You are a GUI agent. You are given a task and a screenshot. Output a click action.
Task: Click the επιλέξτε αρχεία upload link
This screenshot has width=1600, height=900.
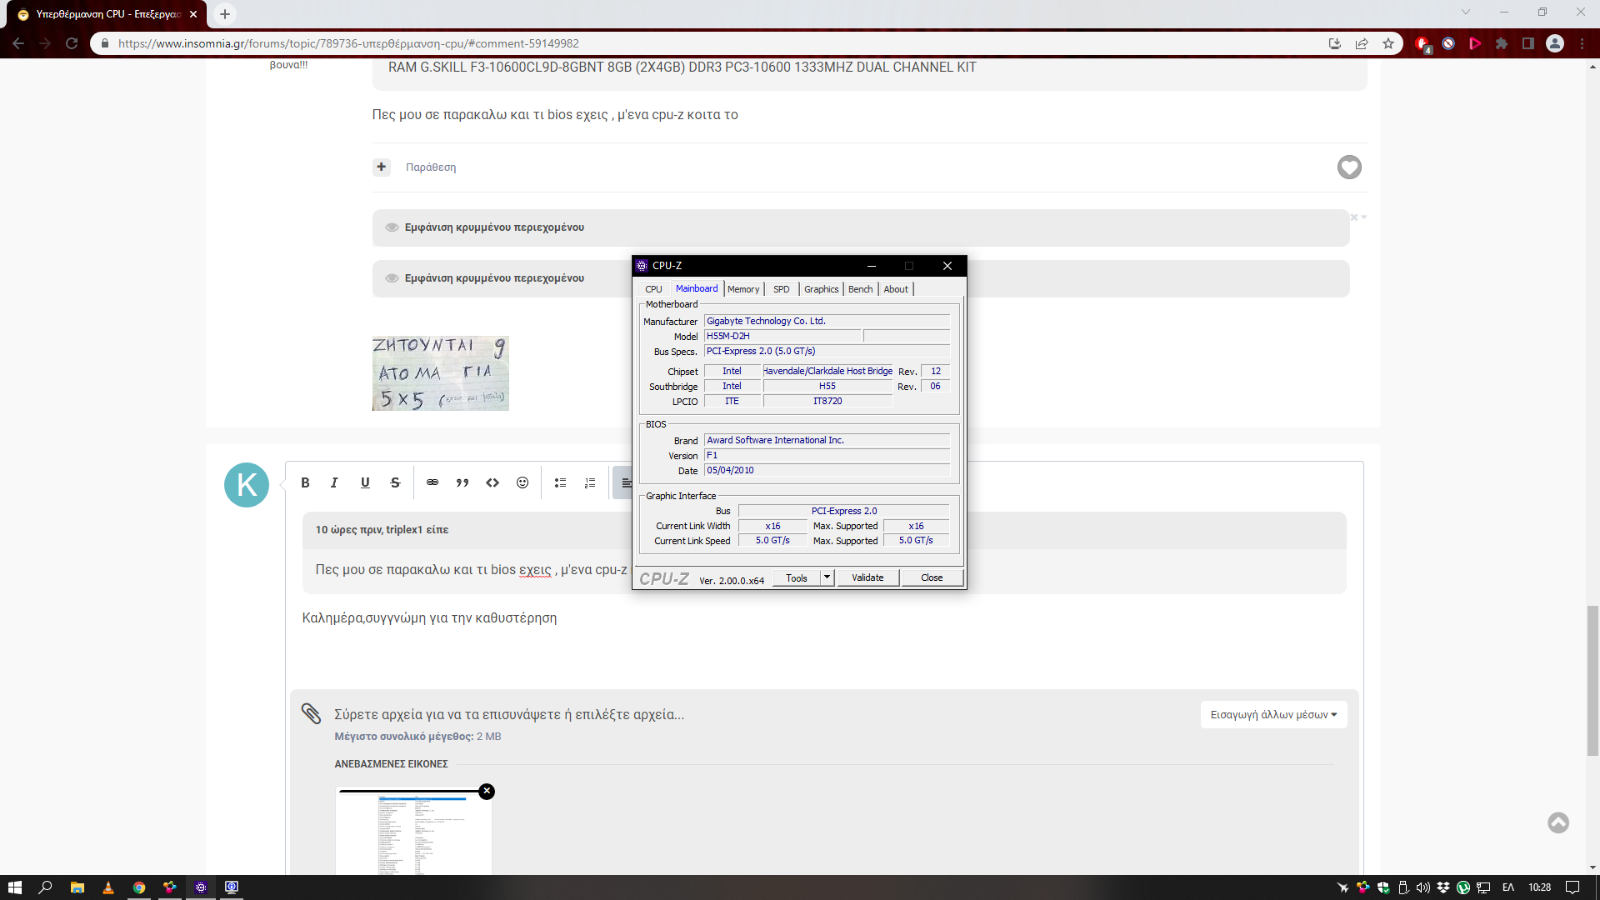point(630,715)
